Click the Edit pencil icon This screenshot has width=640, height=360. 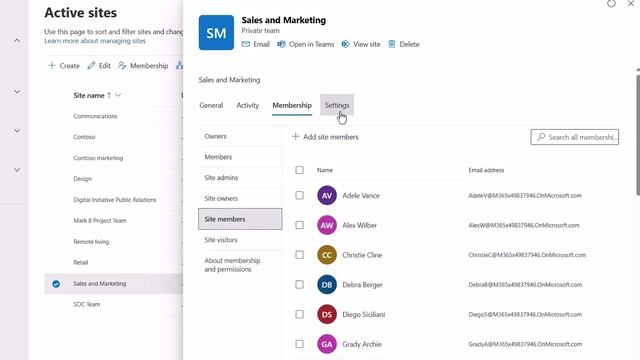(91, 65)
